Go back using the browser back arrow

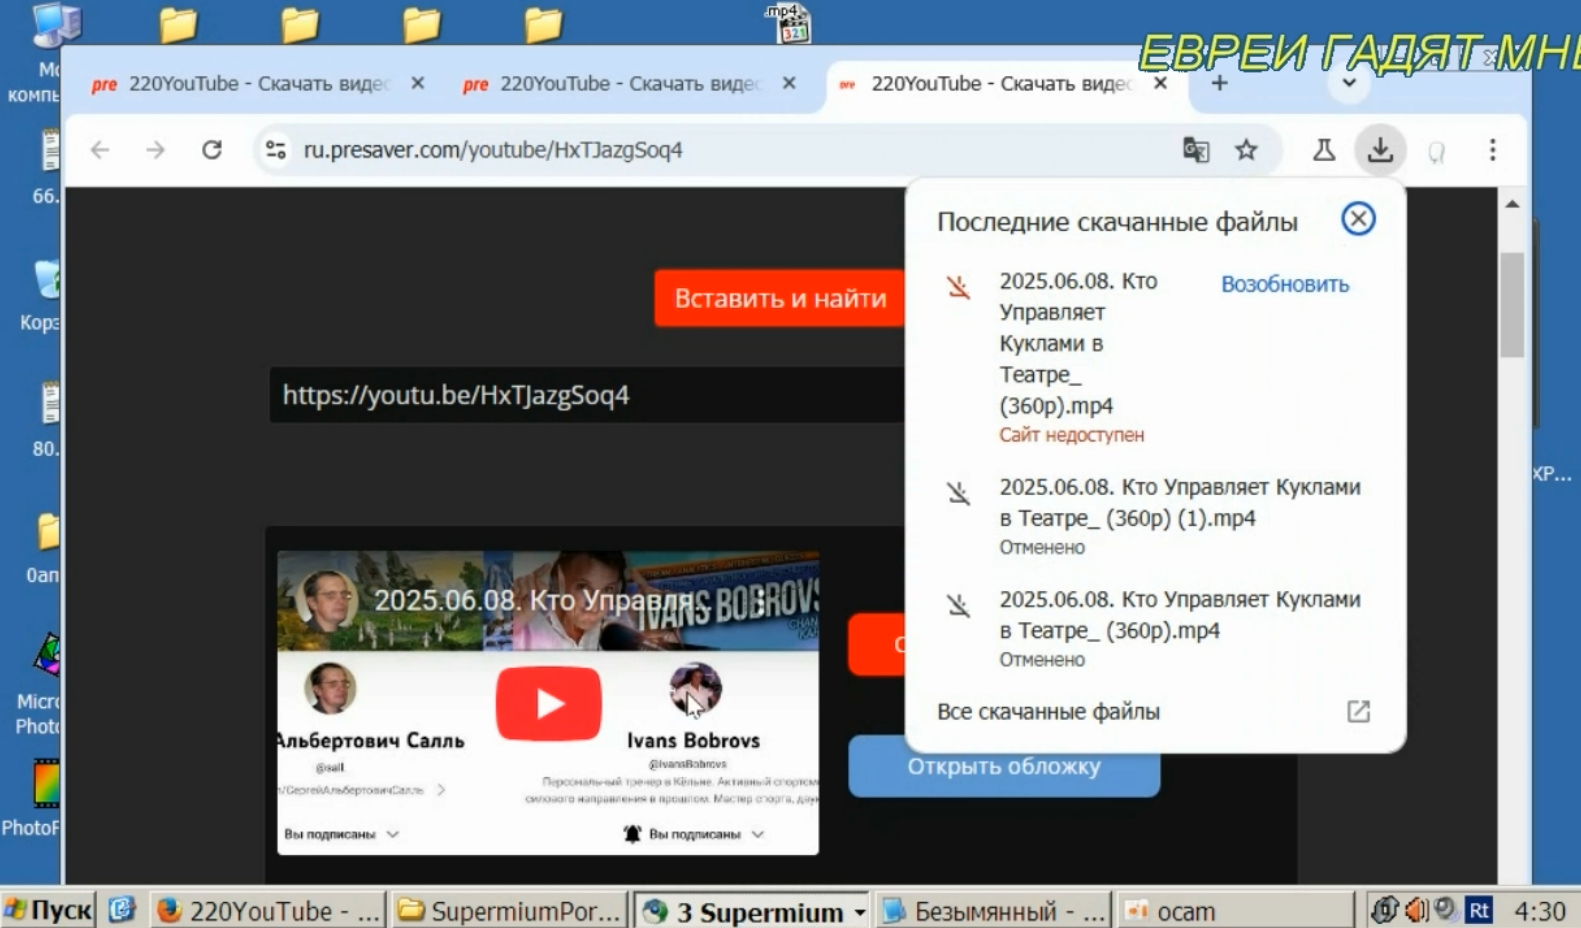[x=100, y=150]
